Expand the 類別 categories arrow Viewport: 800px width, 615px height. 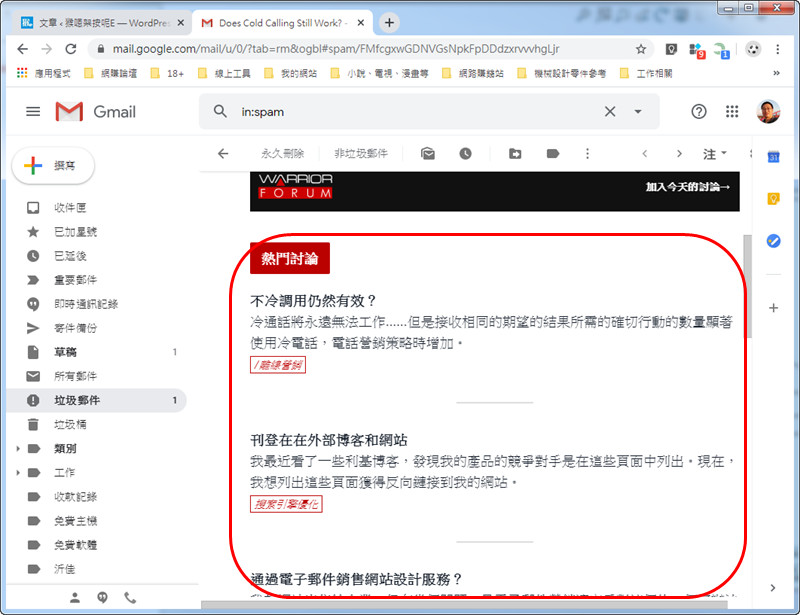click(18, 449)
